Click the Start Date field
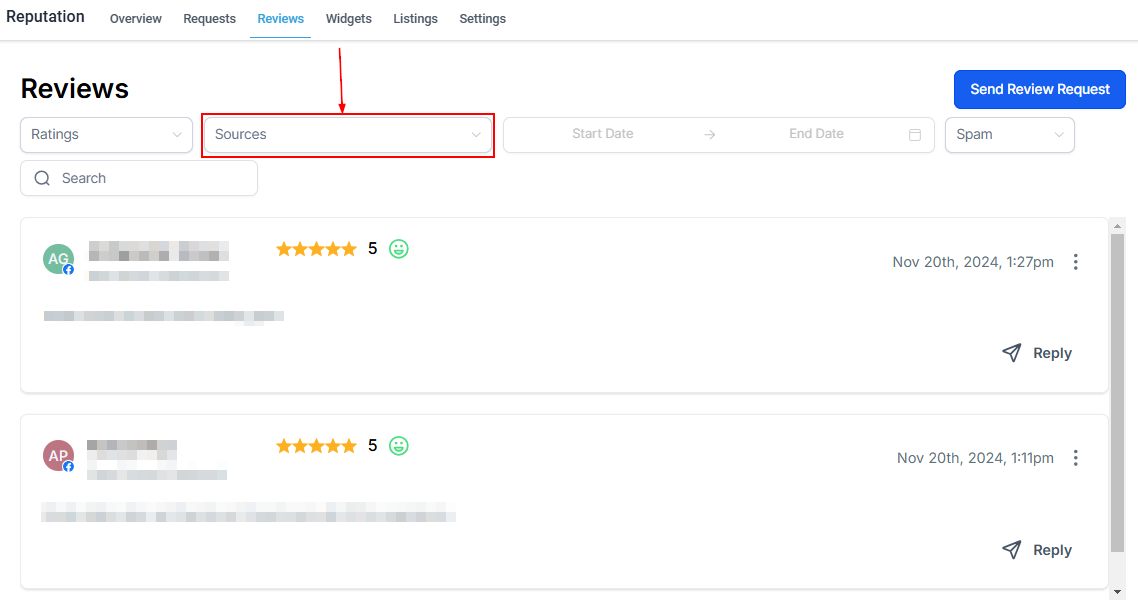Viewport: 1138px width, 600px height. pyautogui.click(x=602, y=134)
